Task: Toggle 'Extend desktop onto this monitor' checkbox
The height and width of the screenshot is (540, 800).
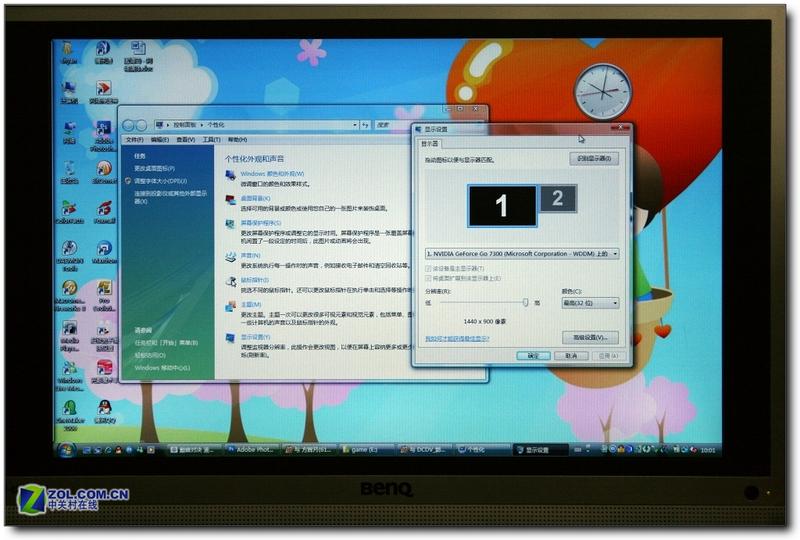Action: [x=428, y=279]
